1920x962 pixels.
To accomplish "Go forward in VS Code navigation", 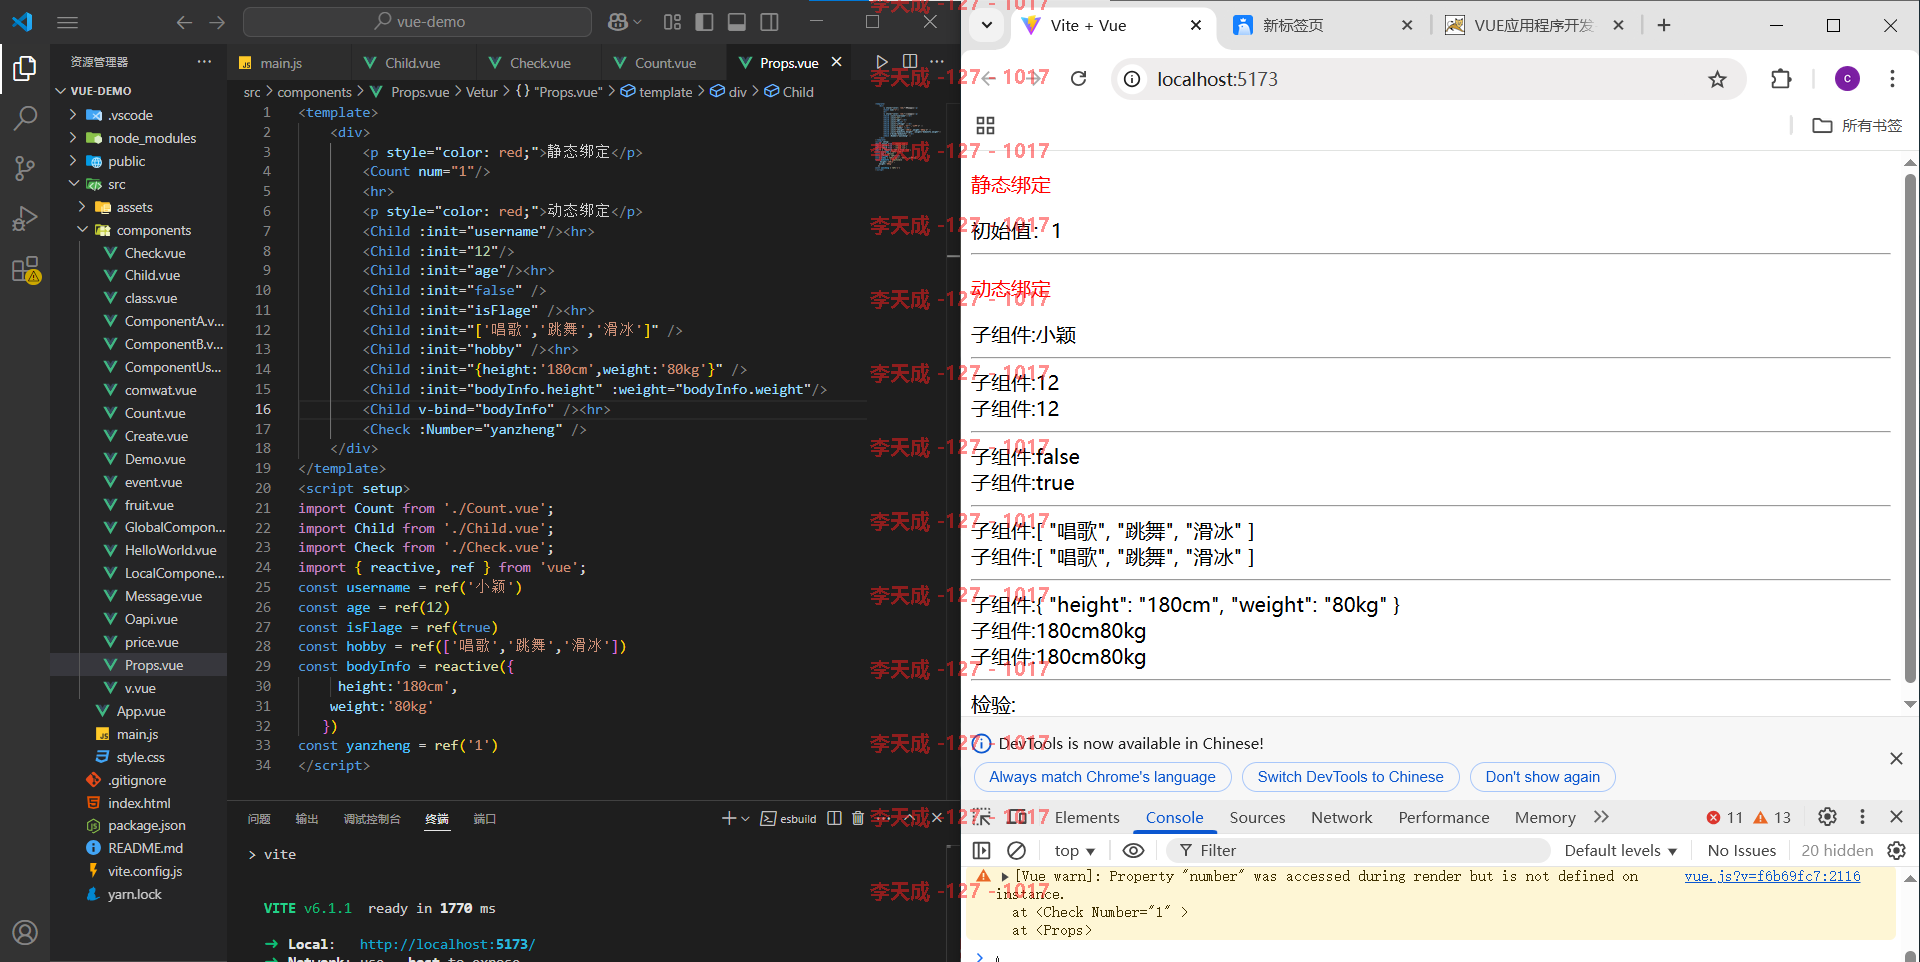I will [x=217, y=22].
